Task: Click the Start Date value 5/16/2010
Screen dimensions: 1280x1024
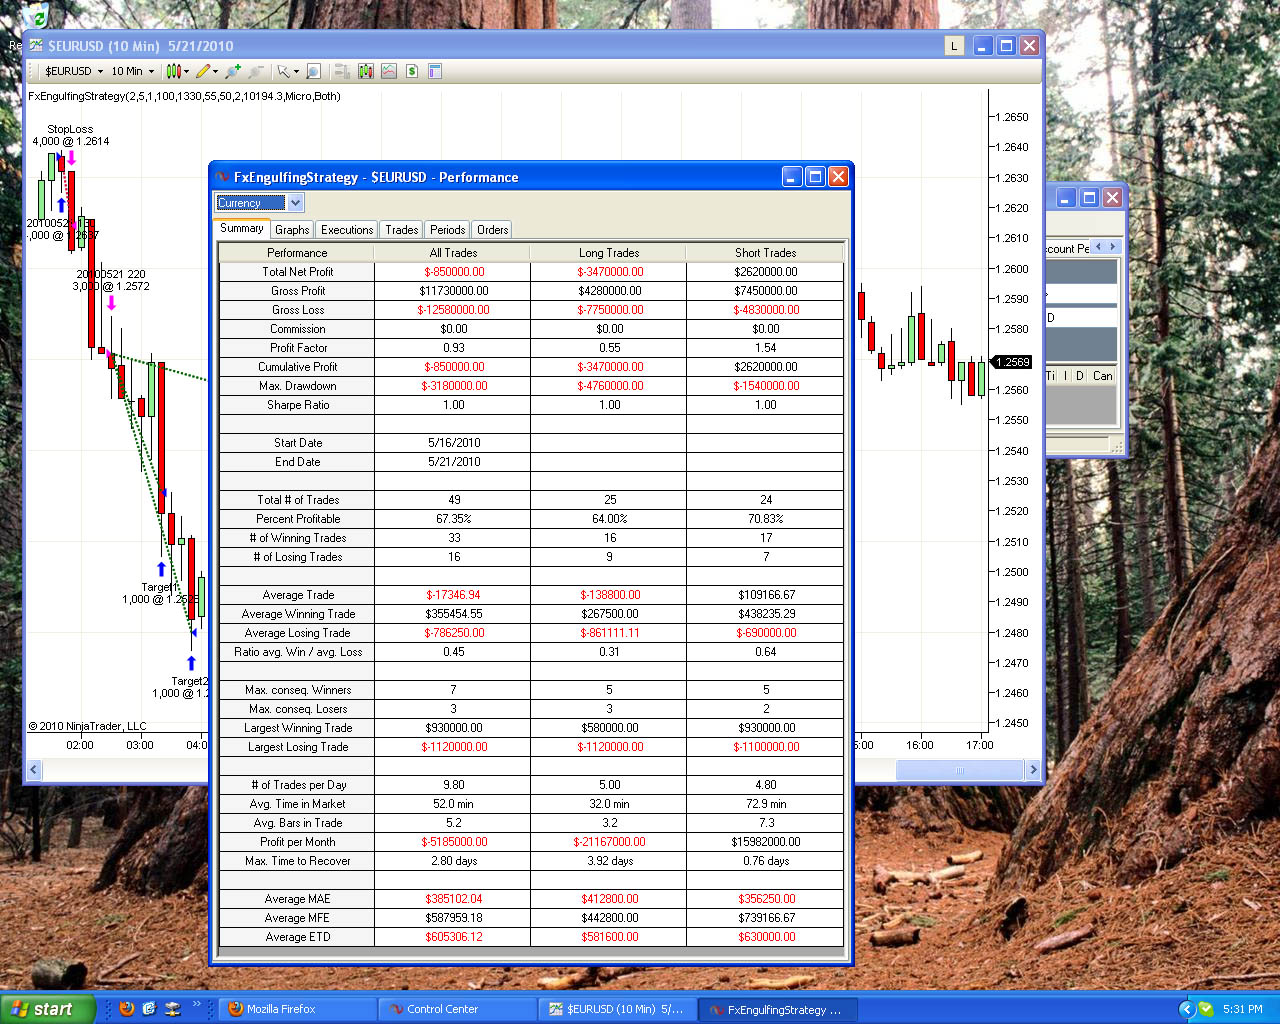Action: click(454, 443)
